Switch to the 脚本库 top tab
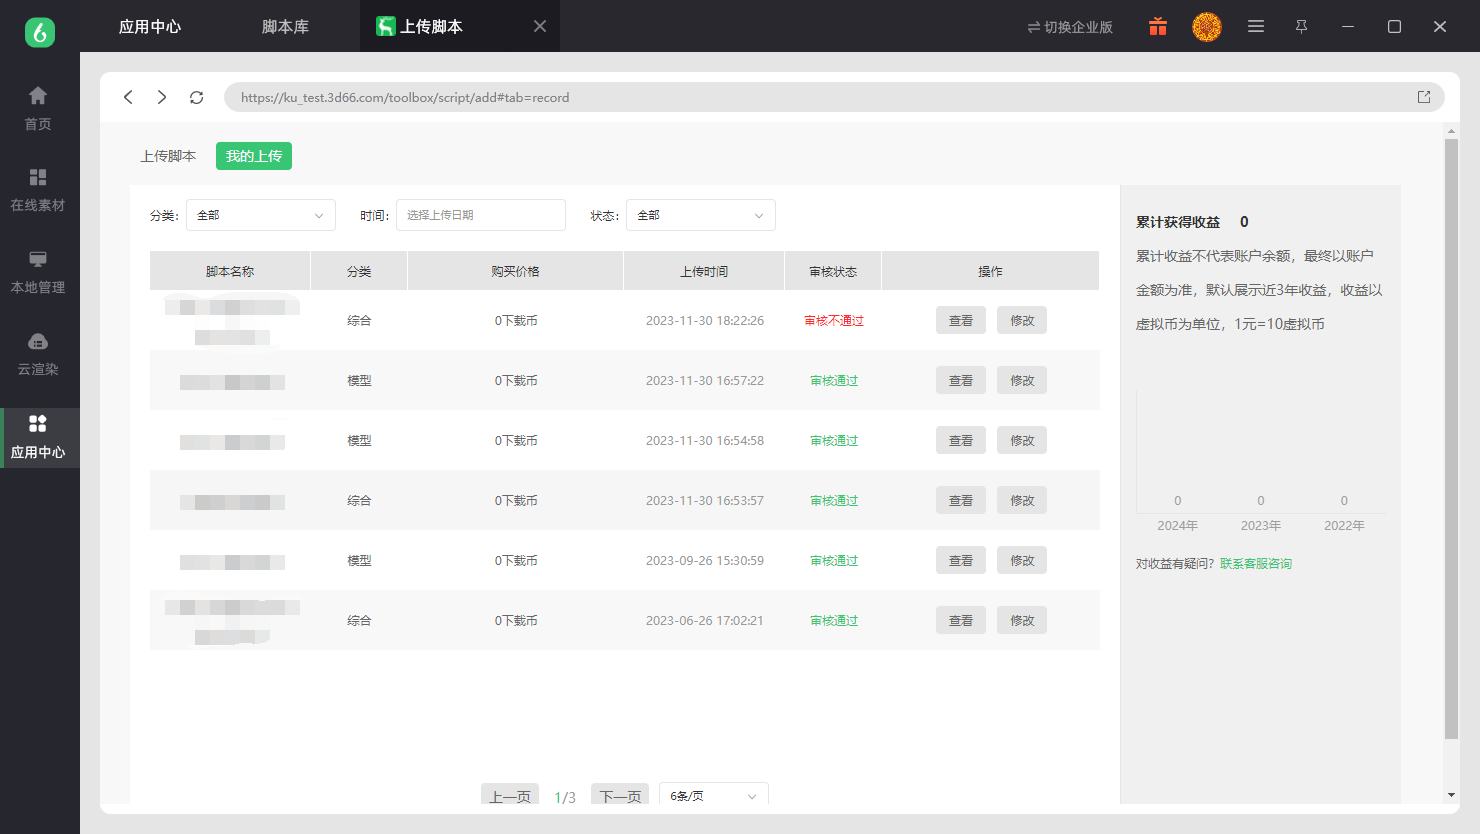The height and width of the screenshot is (834, 1480). tap(285, 27)
